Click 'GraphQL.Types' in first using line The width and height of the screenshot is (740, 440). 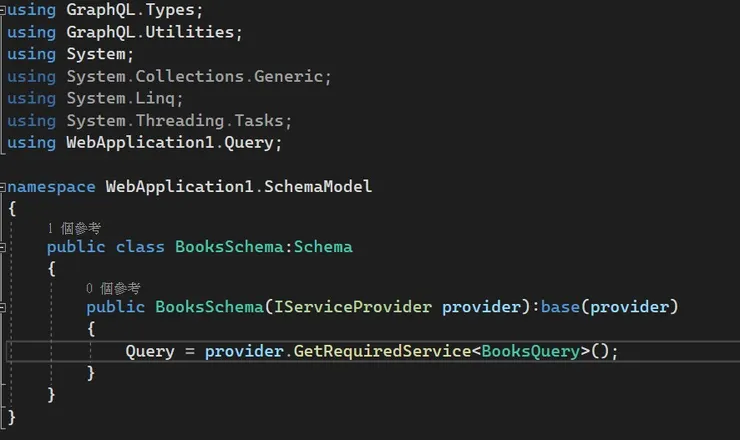[x=130, y=10]
